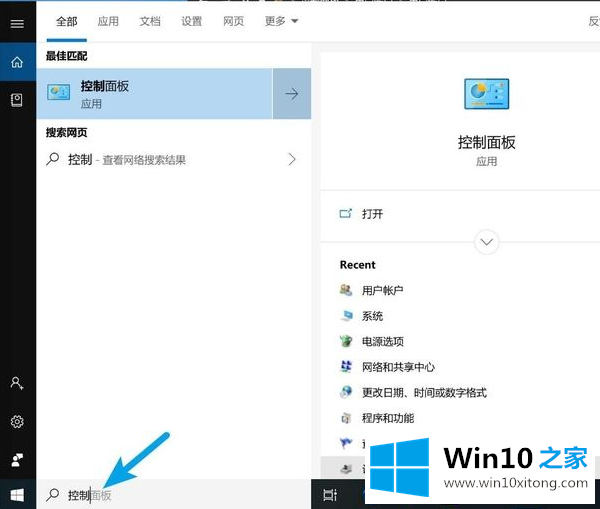This screenshot has height=509, width=600.
Task: Expand the 控制面板 result arrow
Action: [292, 94]
